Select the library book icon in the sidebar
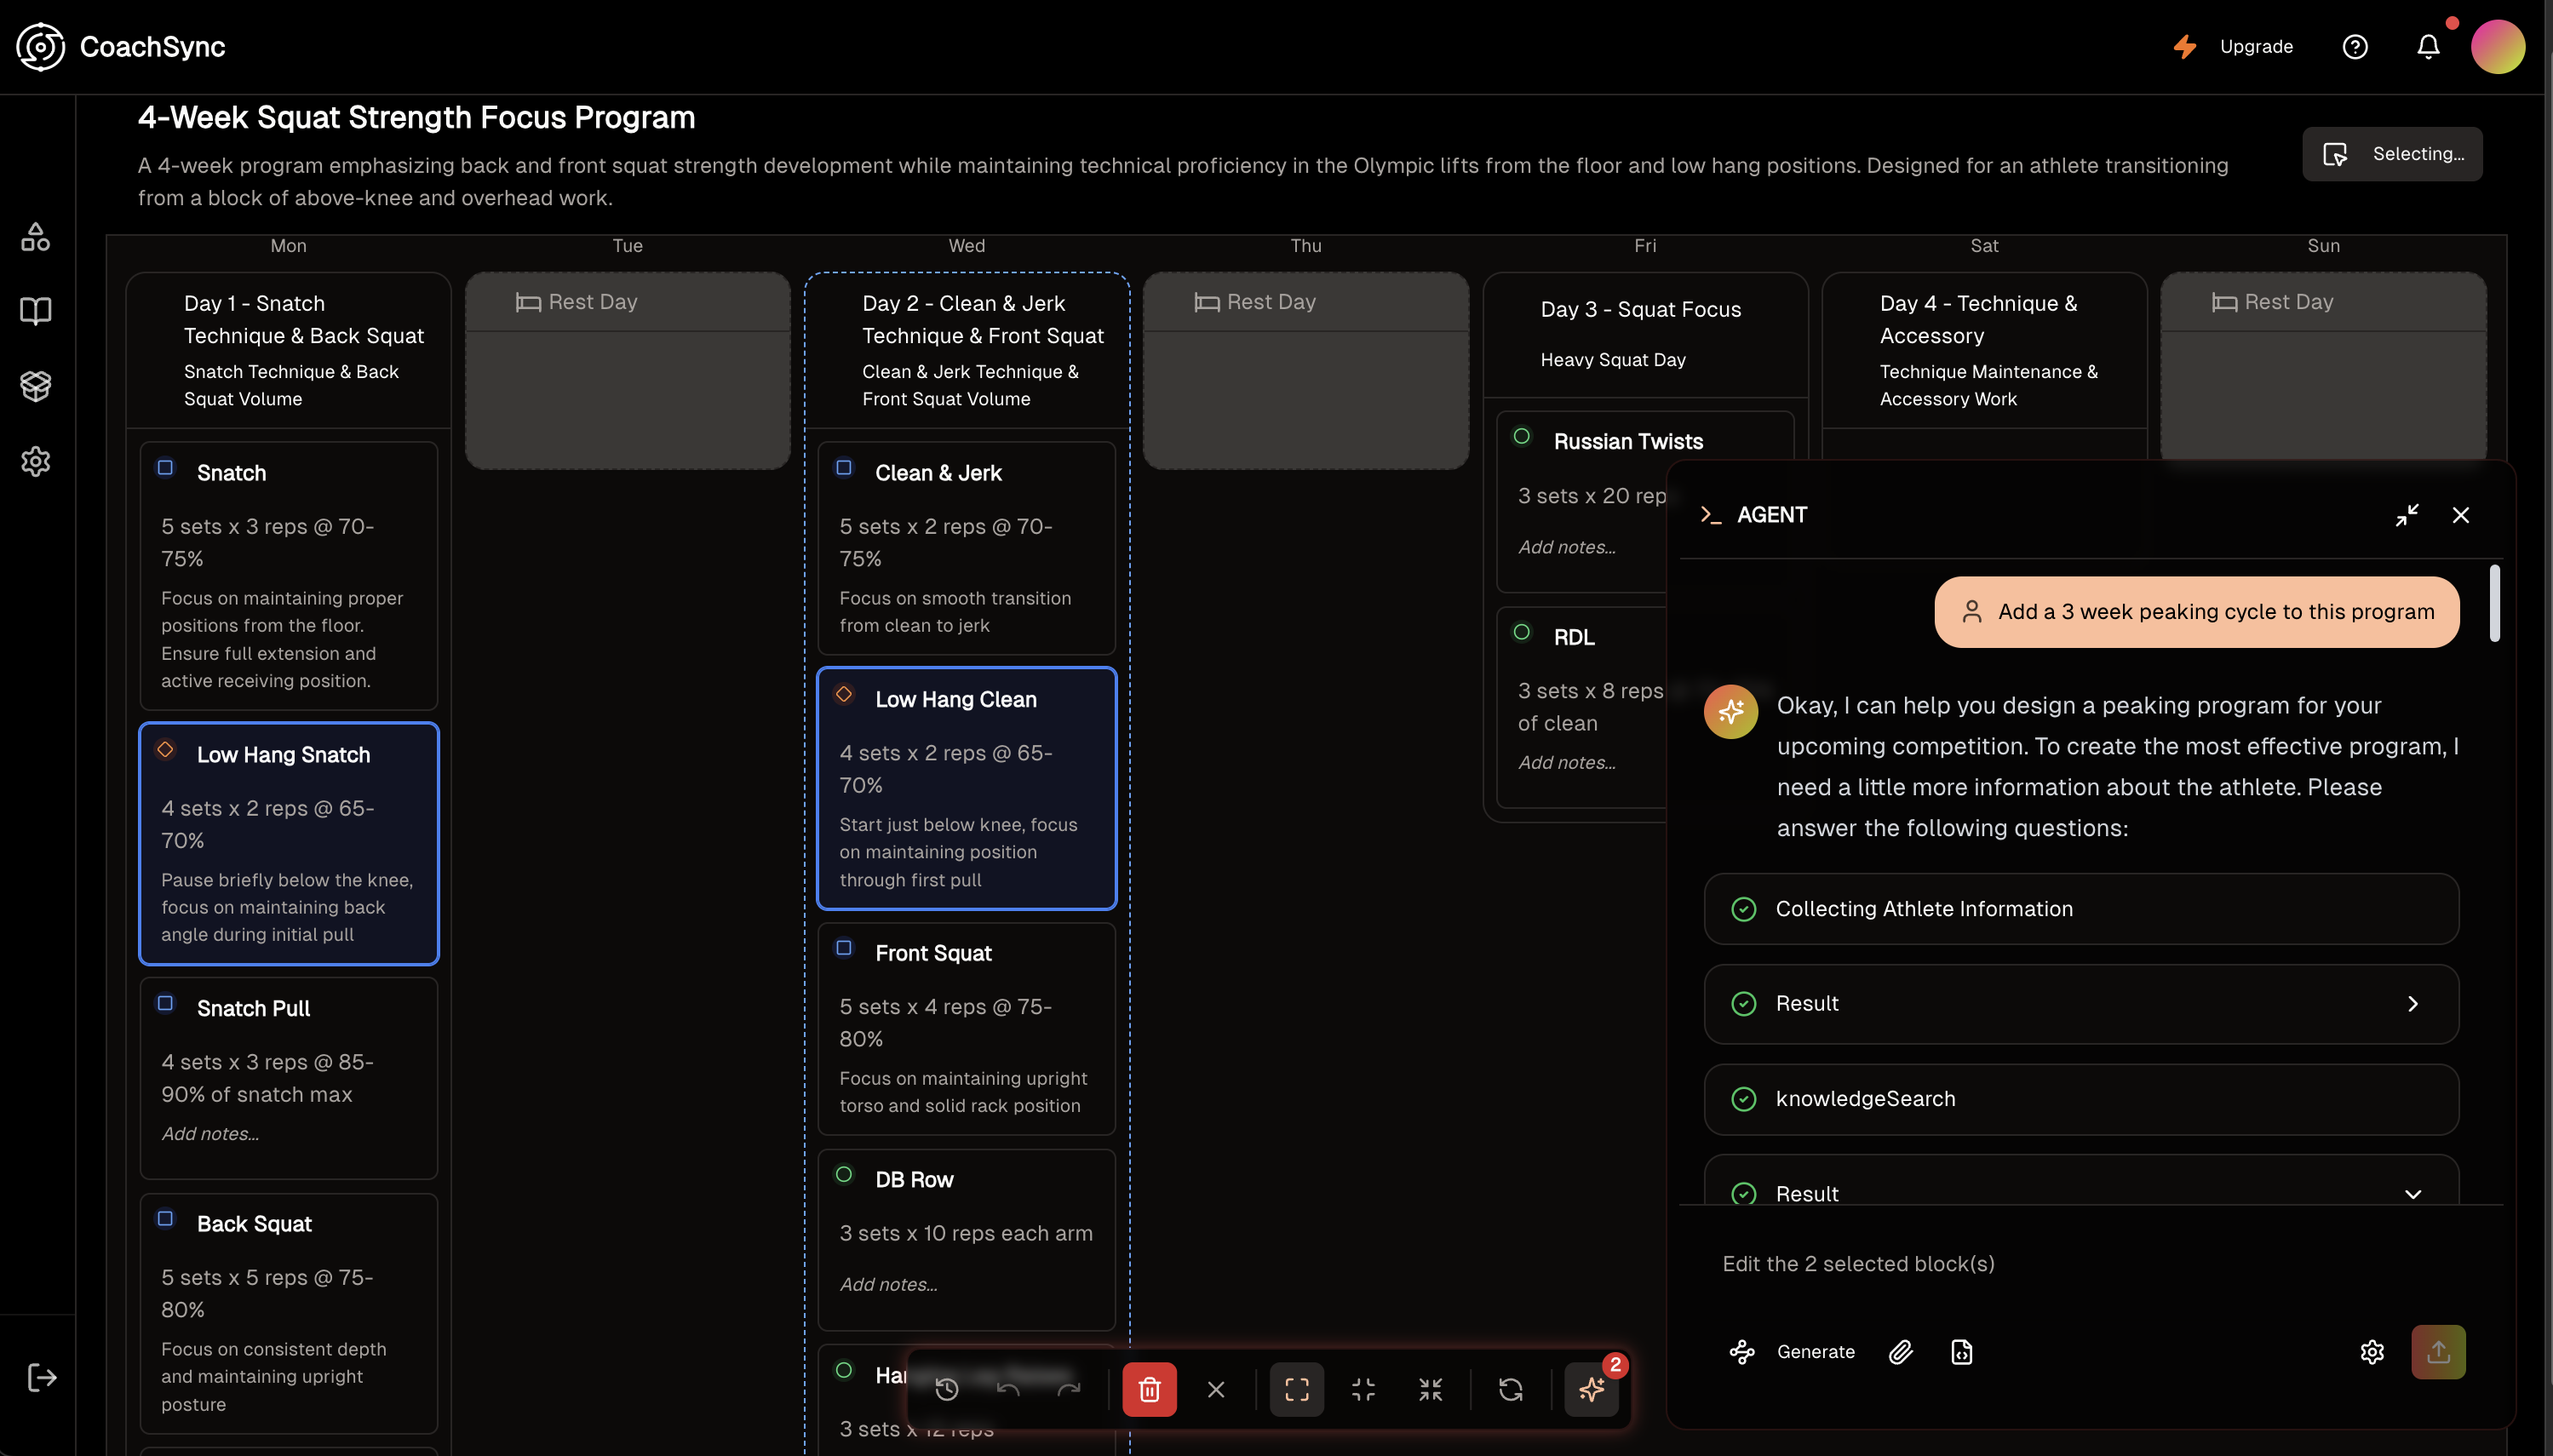This screenshot has width=2553, height=1456. tap(36, 312)
